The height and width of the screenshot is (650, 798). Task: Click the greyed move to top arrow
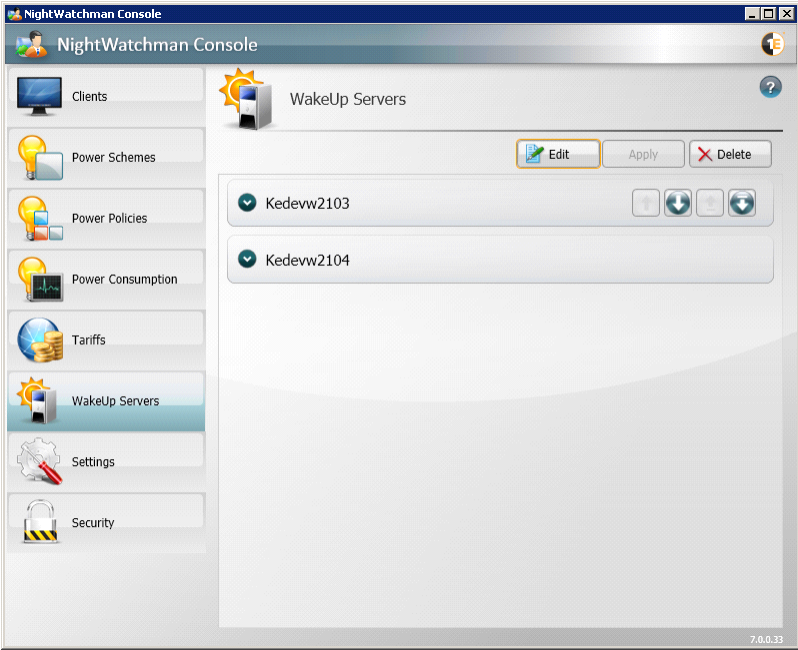click(710, 204)
